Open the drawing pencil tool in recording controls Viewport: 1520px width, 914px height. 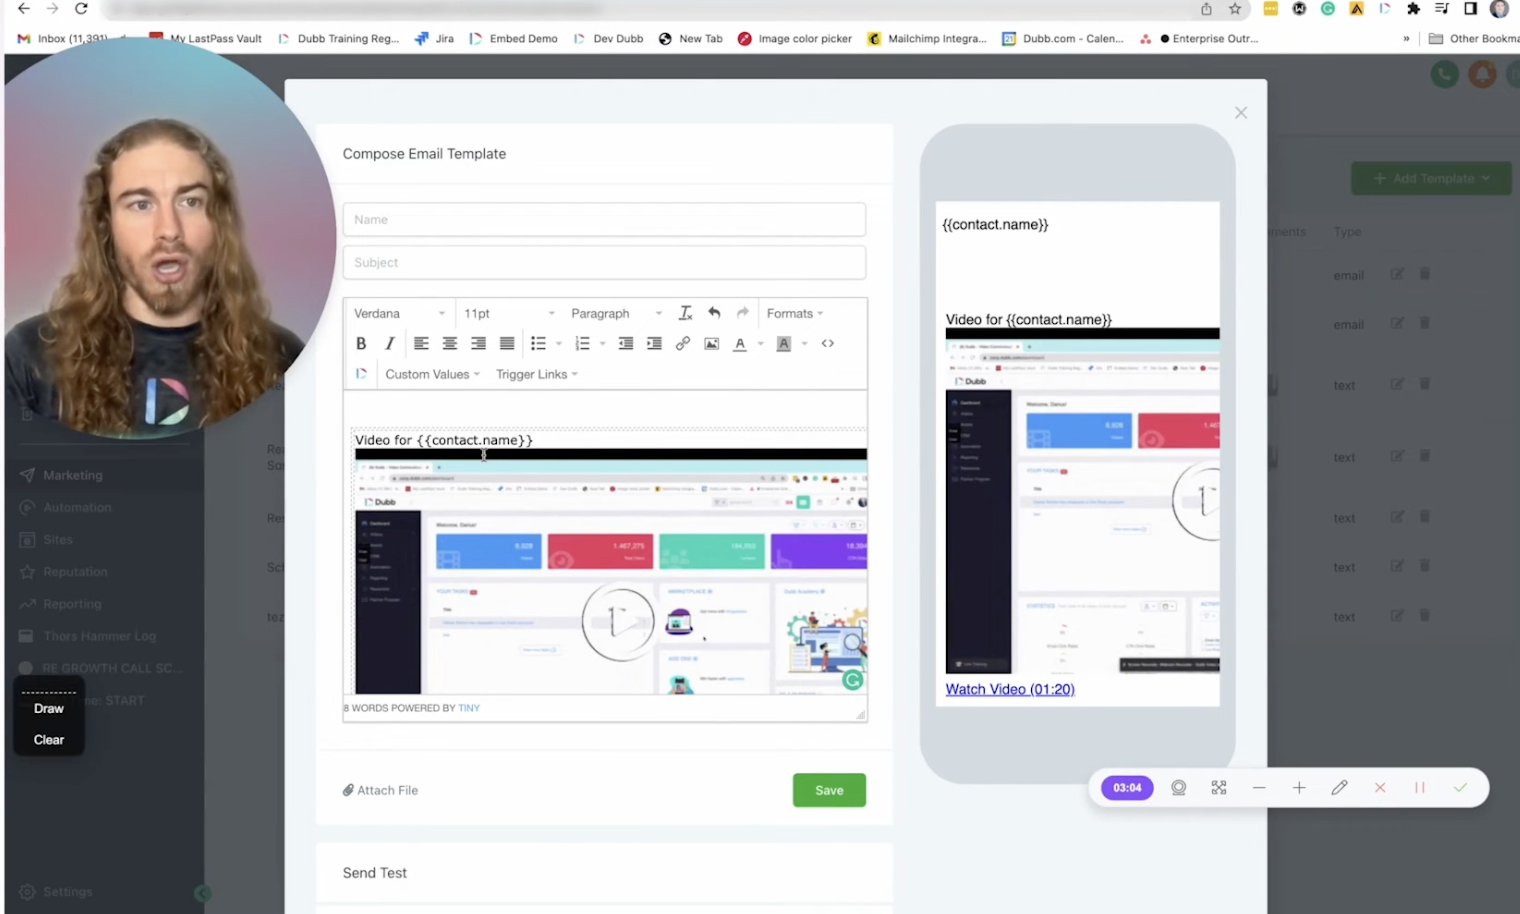pyautogui.click(x=1339, y=787)
